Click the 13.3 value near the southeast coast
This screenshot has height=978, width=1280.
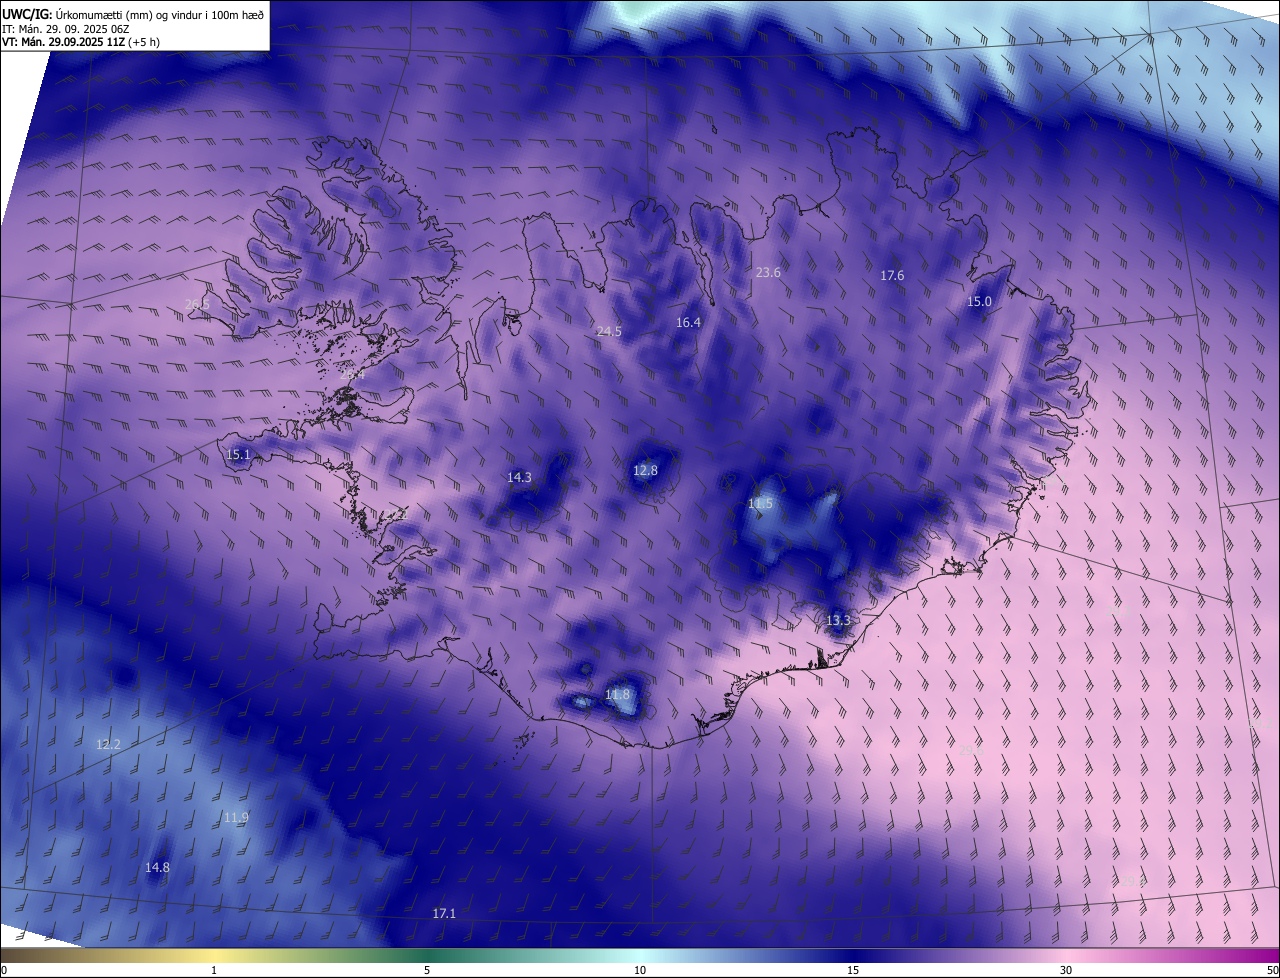click(x=838, y=620)
